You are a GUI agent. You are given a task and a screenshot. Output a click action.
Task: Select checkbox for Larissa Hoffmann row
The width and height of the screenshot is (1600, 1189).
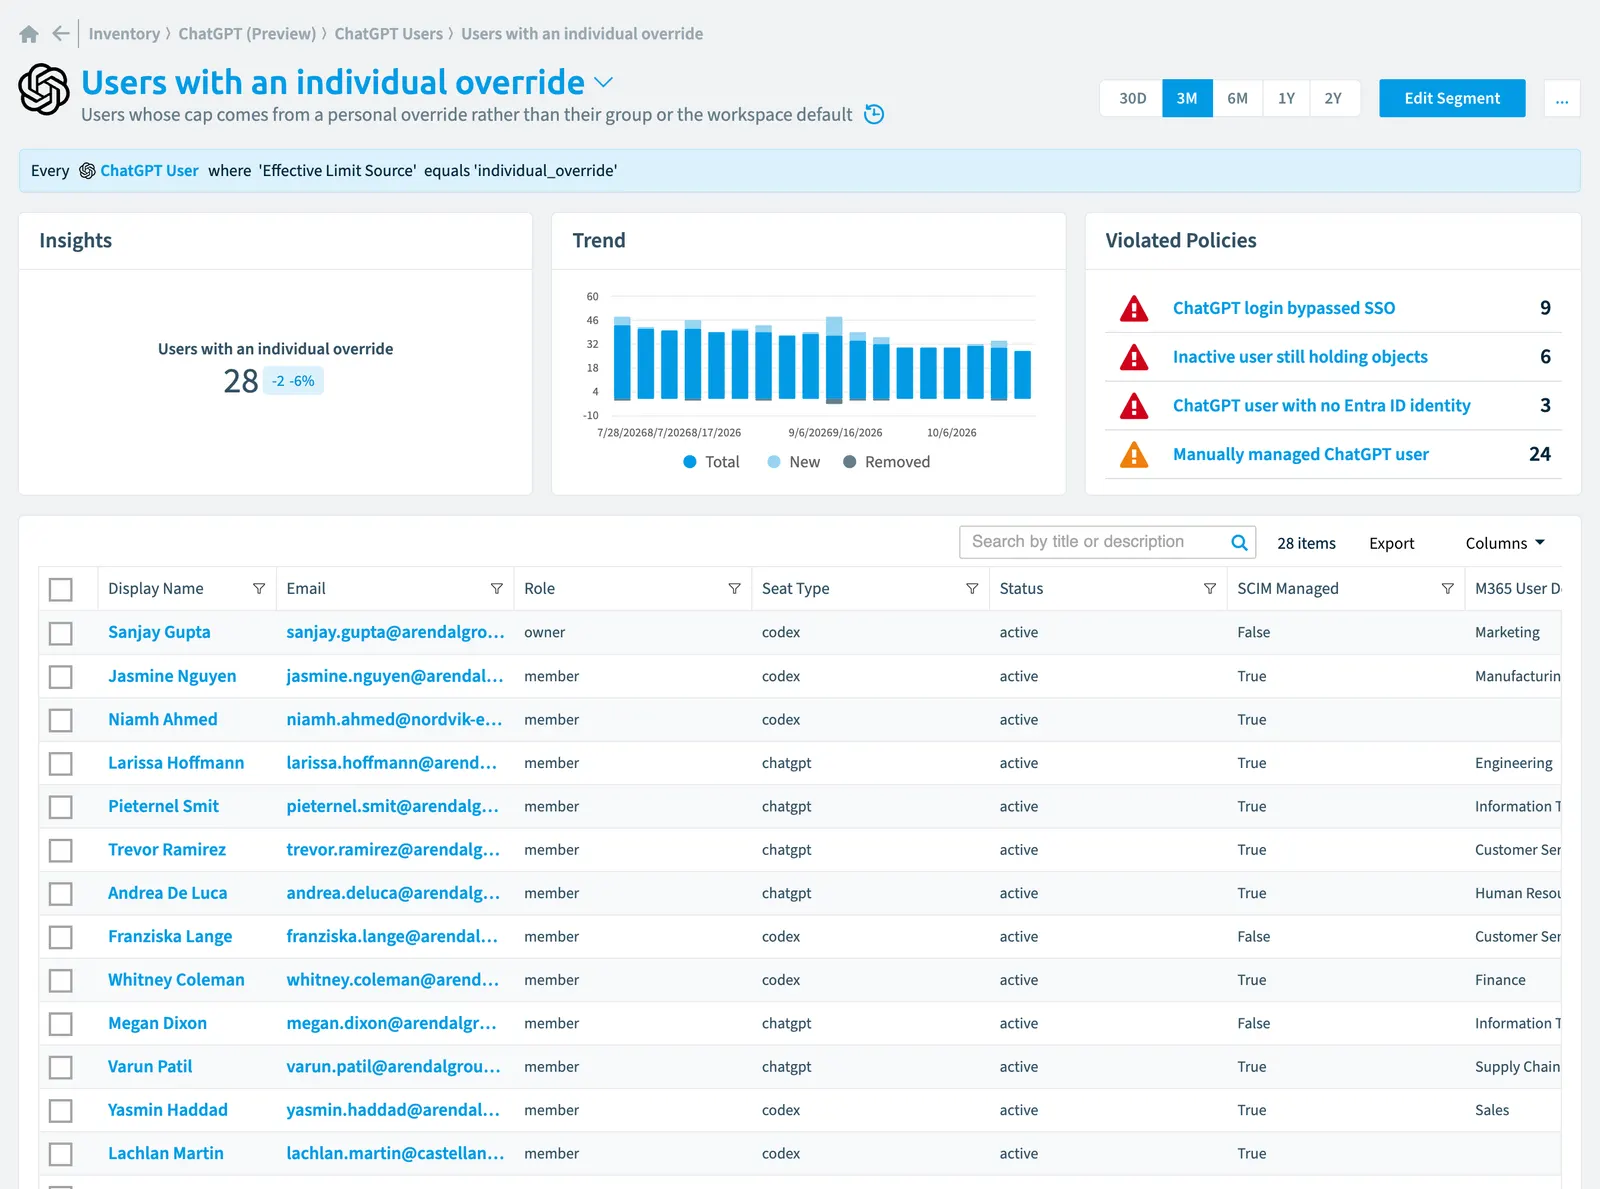point(61,764)
